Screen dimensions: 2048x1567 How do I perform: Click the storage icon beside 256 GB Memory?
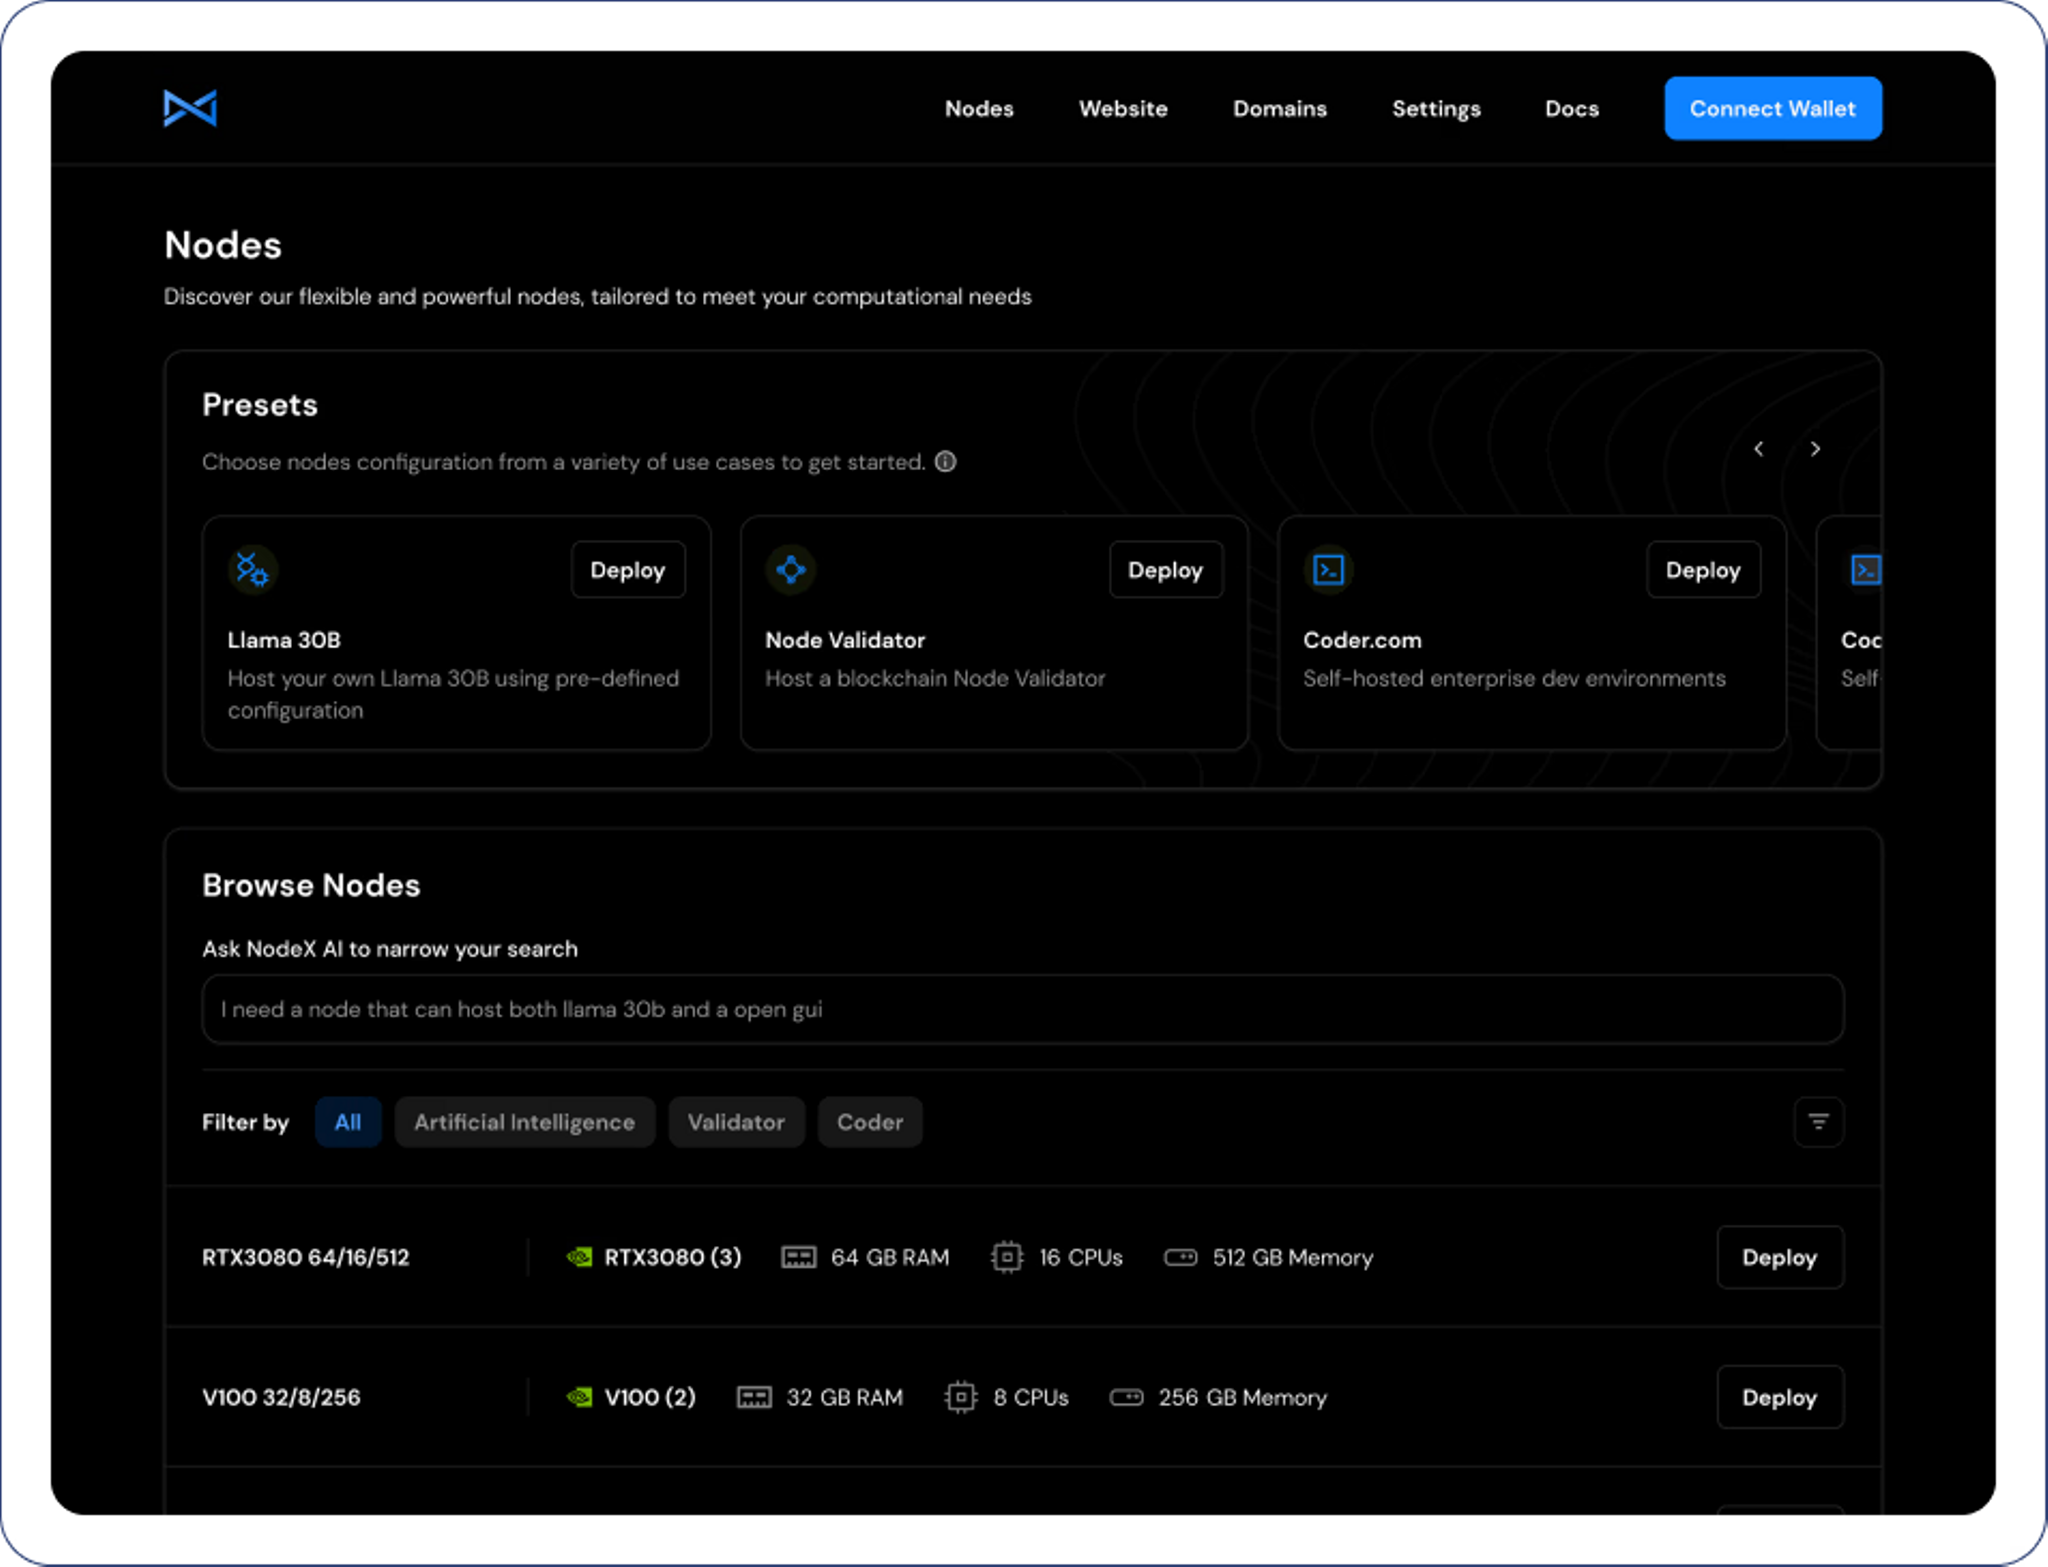point(1126,1397)
